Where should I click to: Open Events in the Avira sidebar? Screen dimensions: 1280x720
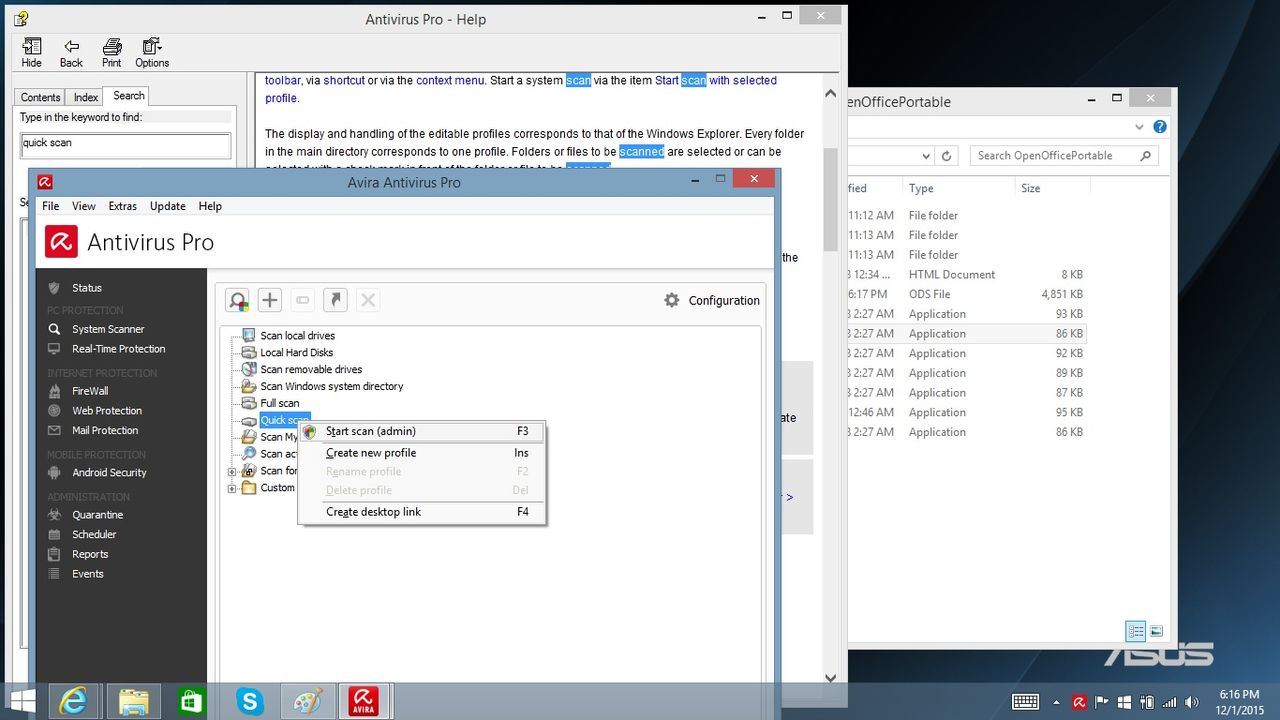pos(87,574)
